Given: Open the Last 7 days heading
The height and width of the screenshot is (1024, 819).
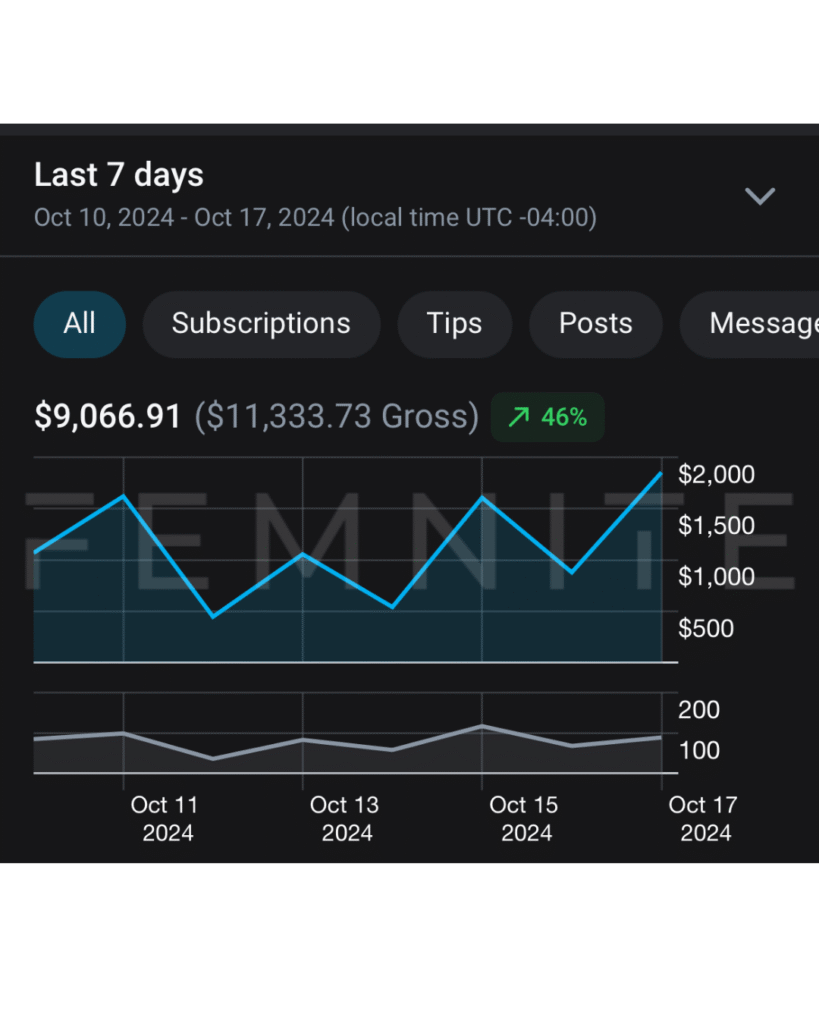Looking at the screenshot, I should (x=119, y=175).
